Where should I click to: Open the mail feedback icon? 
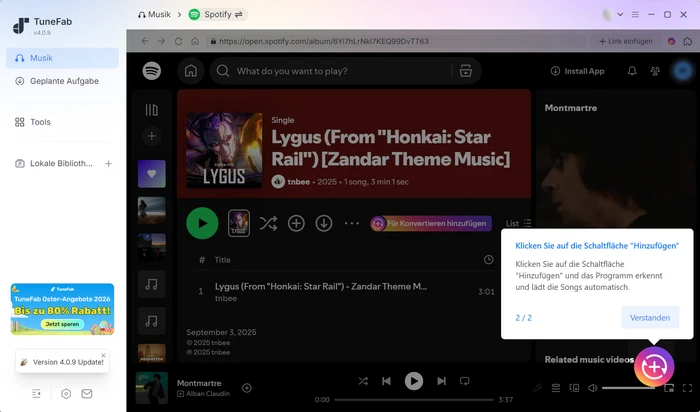point(87,393)
